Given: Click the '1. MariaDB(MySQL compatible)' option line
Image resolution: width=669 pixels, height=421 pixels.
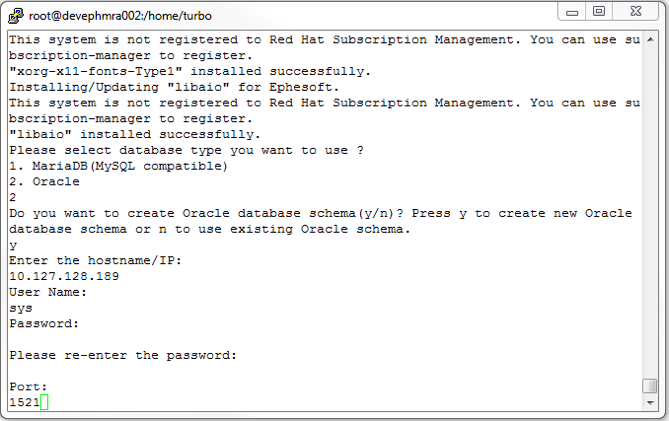Looking at the screenshot, I should point(118,166).
